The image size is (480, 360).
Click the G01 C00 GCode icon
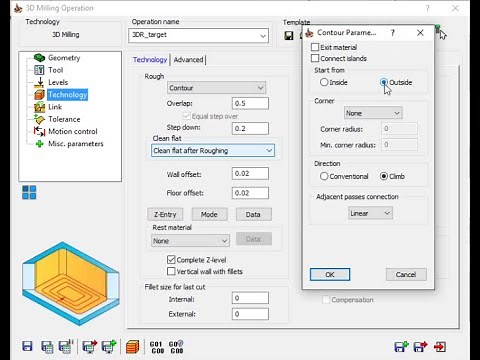pyautogui.click(x=157, y=347)
